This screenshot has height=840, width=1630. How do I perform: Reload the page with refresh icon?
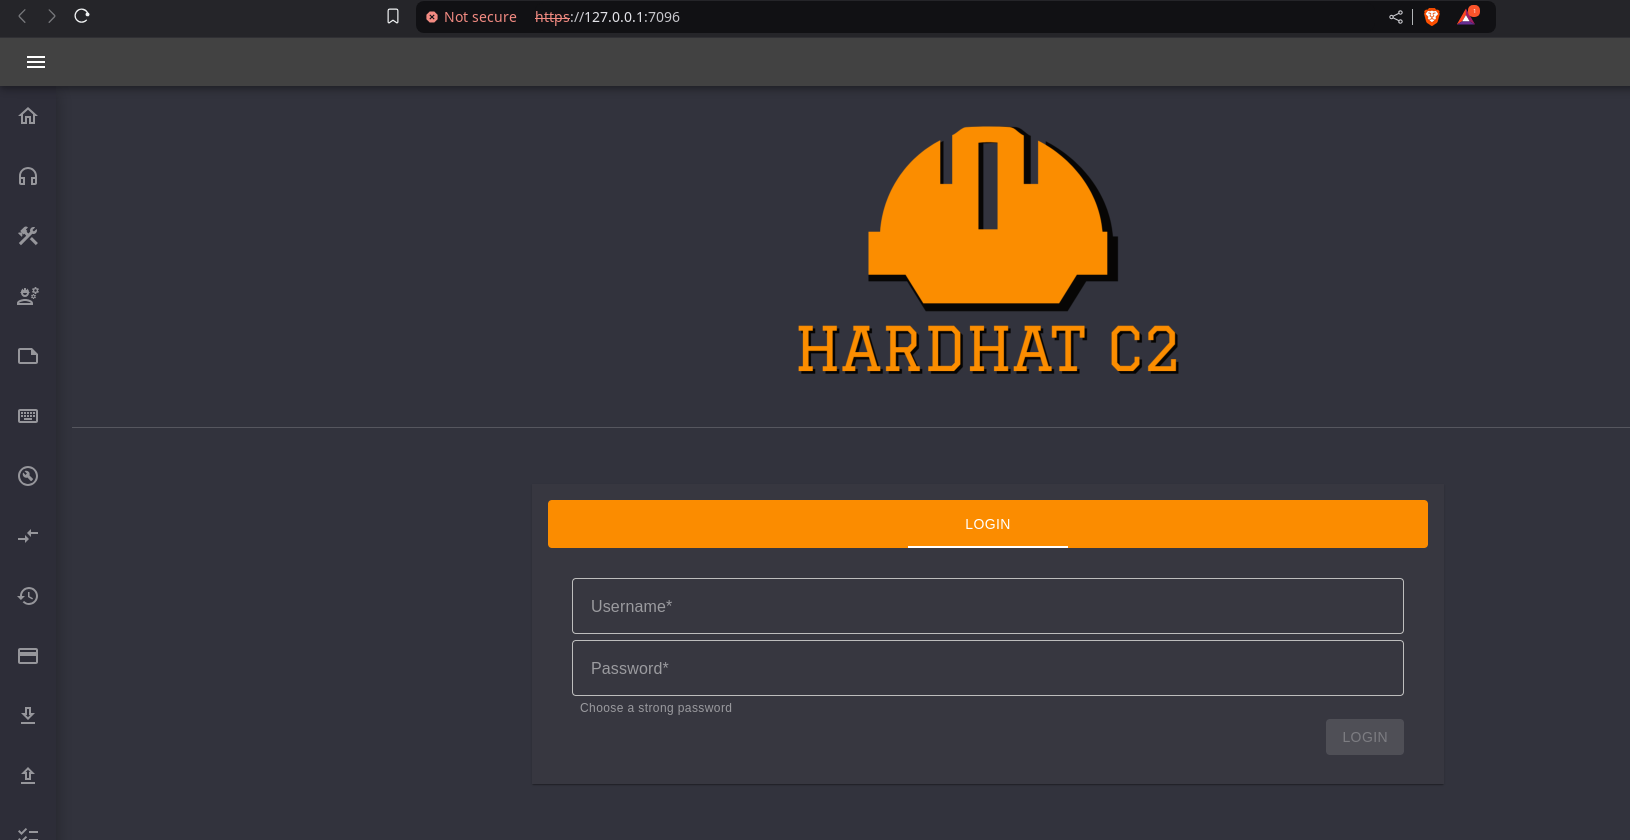coord(82,16)
